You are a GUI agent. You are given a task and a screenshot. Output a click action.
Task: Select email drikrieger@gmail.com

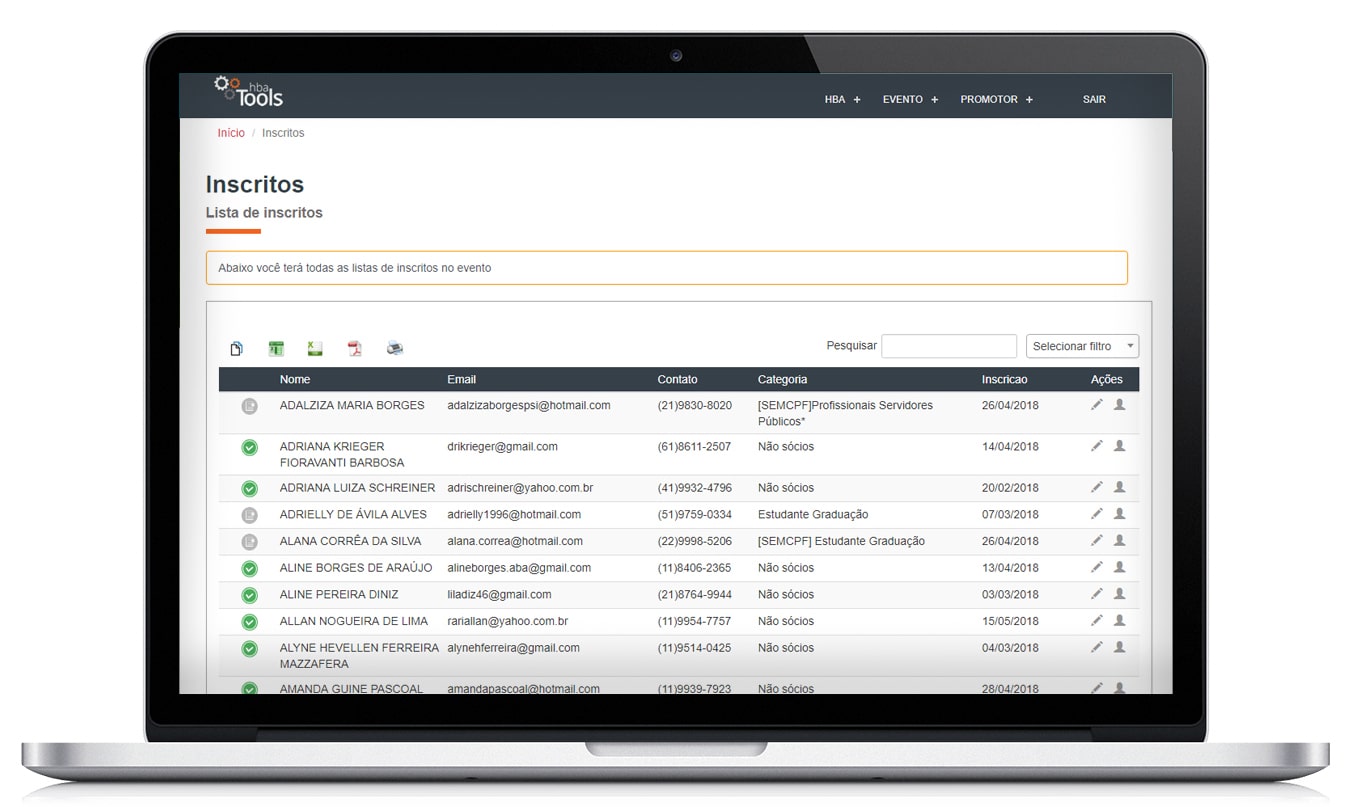click(502, 447)
